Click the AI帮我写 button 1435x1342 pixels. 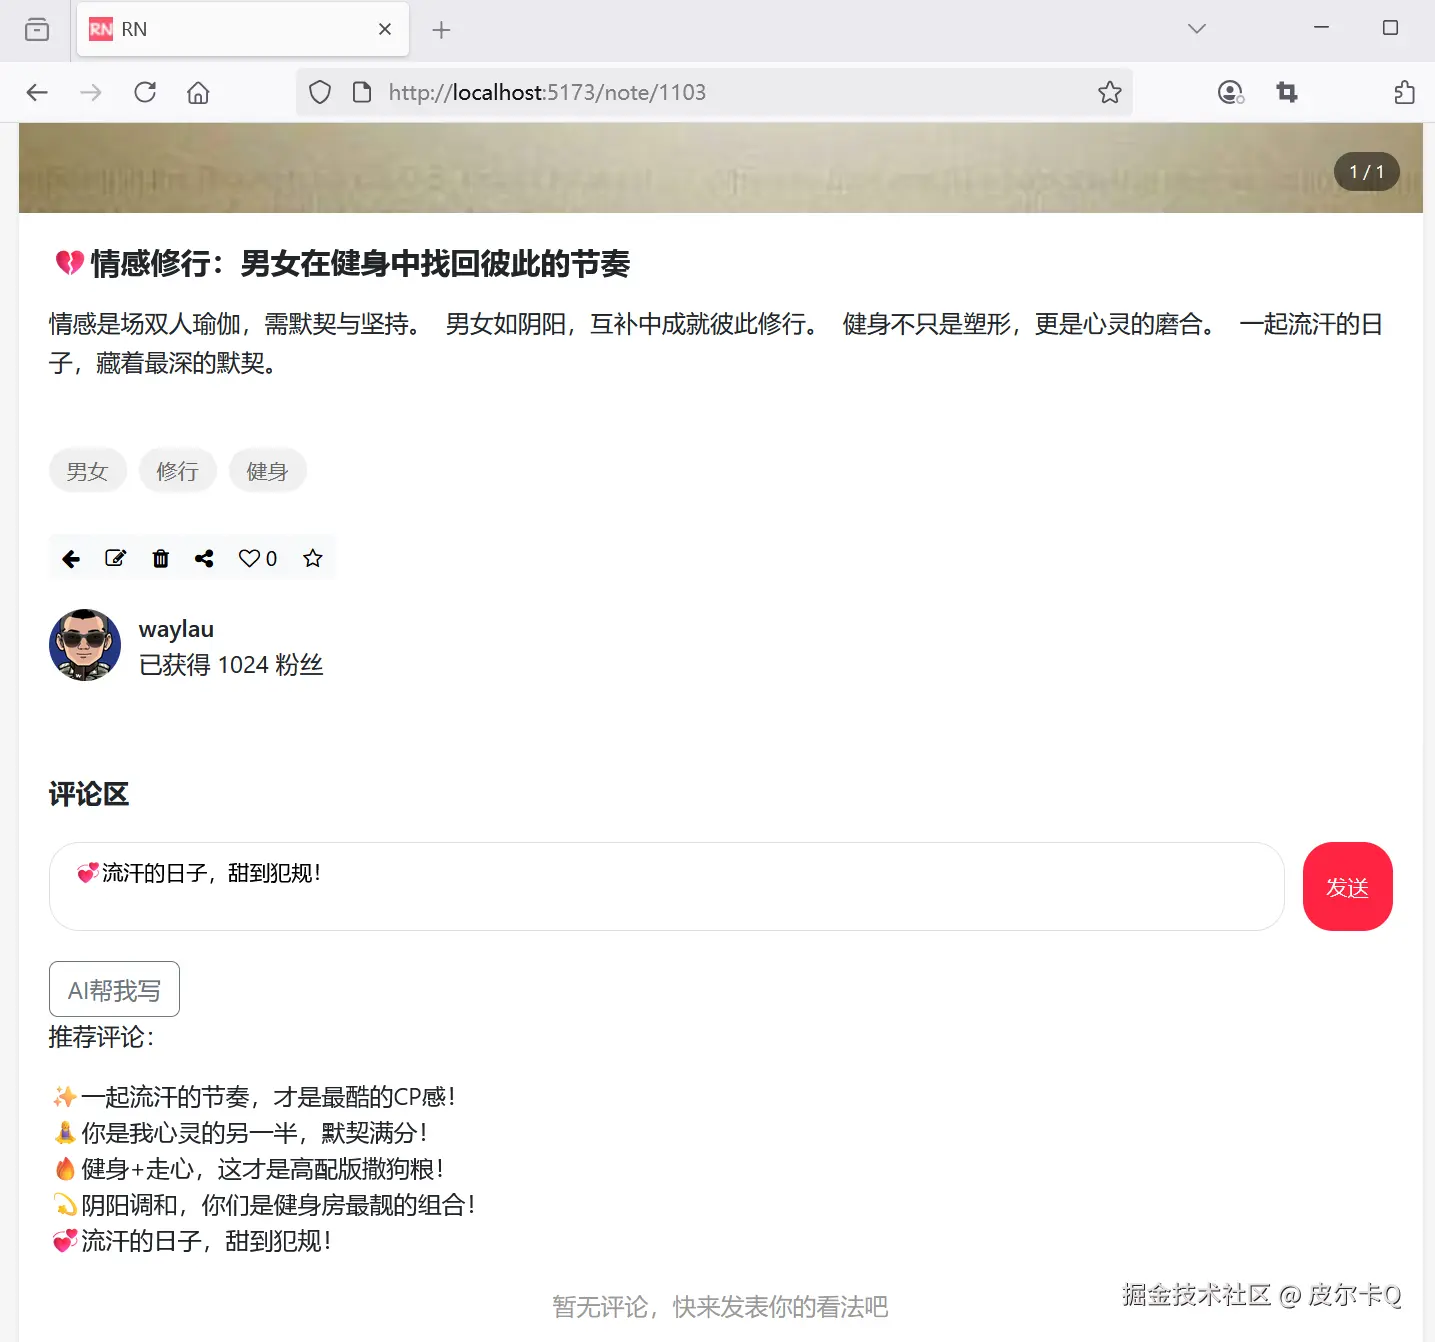[x=114, y=989]
